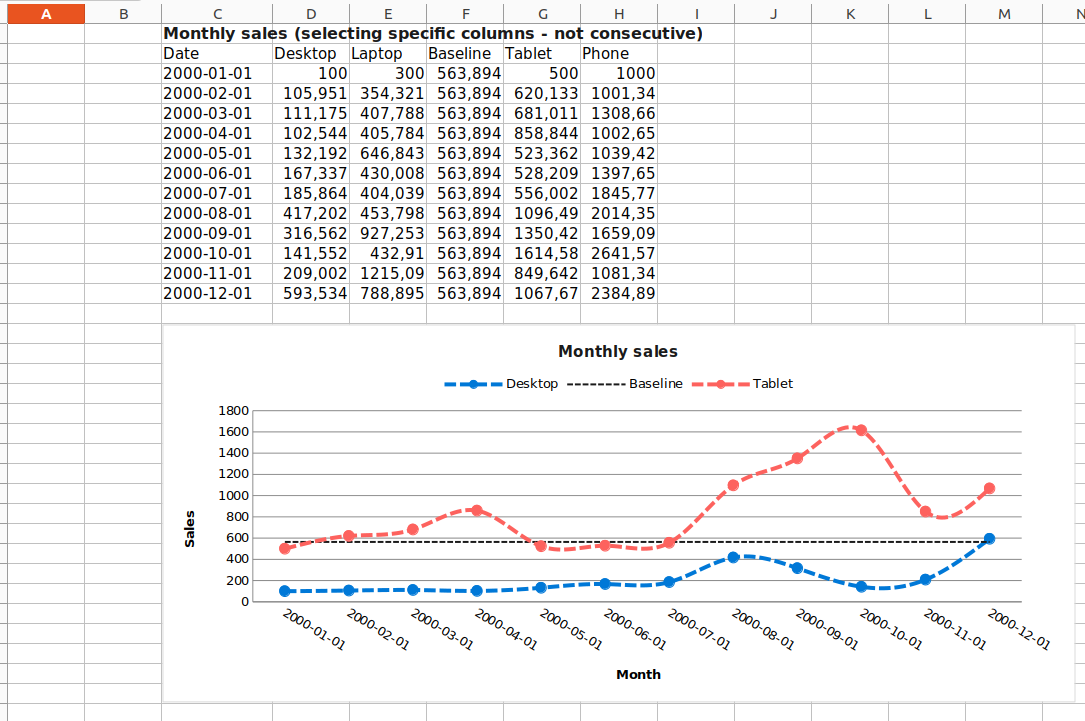The width and height of the screenshot is (1085, 721).
Task: Select the table title cell Monthly sales
Action: click(432, 33)
